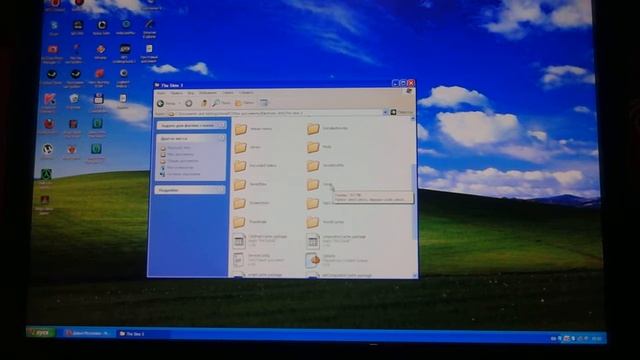
Task: Open the Search pane from toolbar
Action: coord(221,103)
